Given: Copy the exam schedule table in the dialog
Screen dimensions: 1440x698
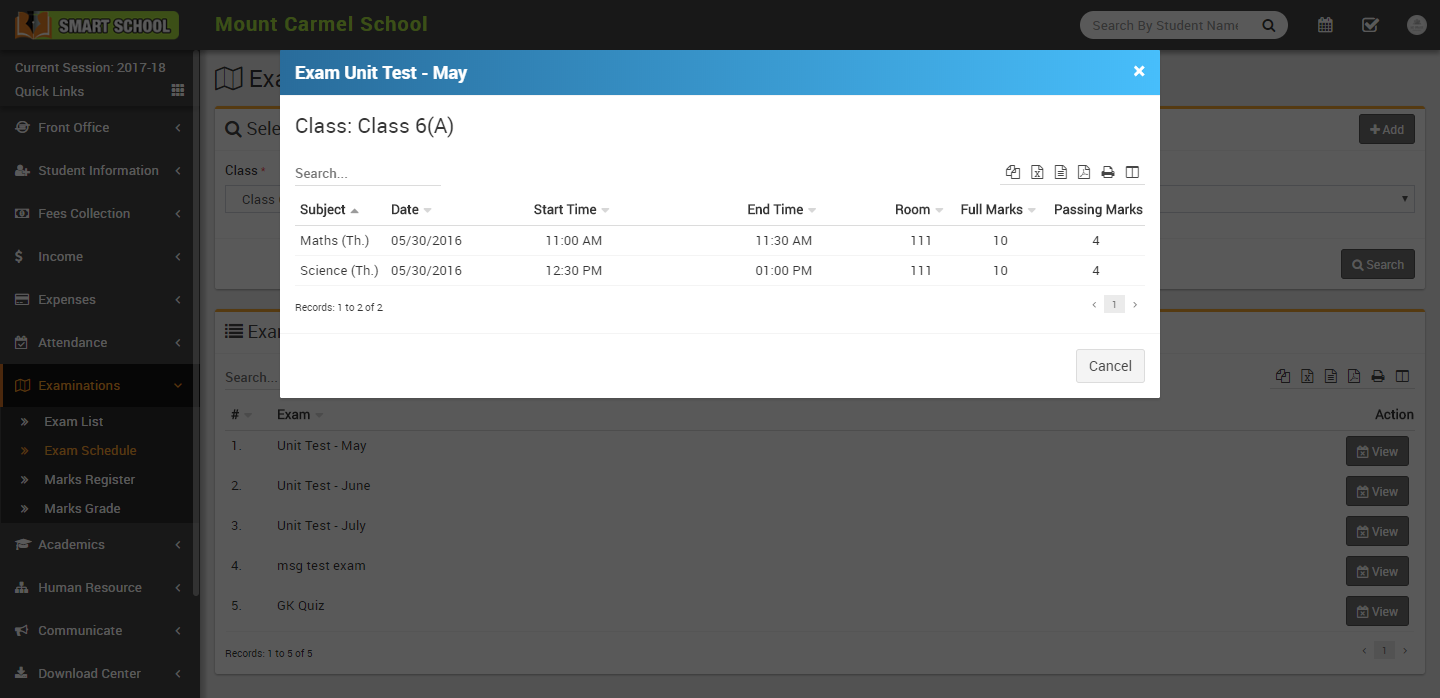Looking at the screenshot, I should point(1013,172).
